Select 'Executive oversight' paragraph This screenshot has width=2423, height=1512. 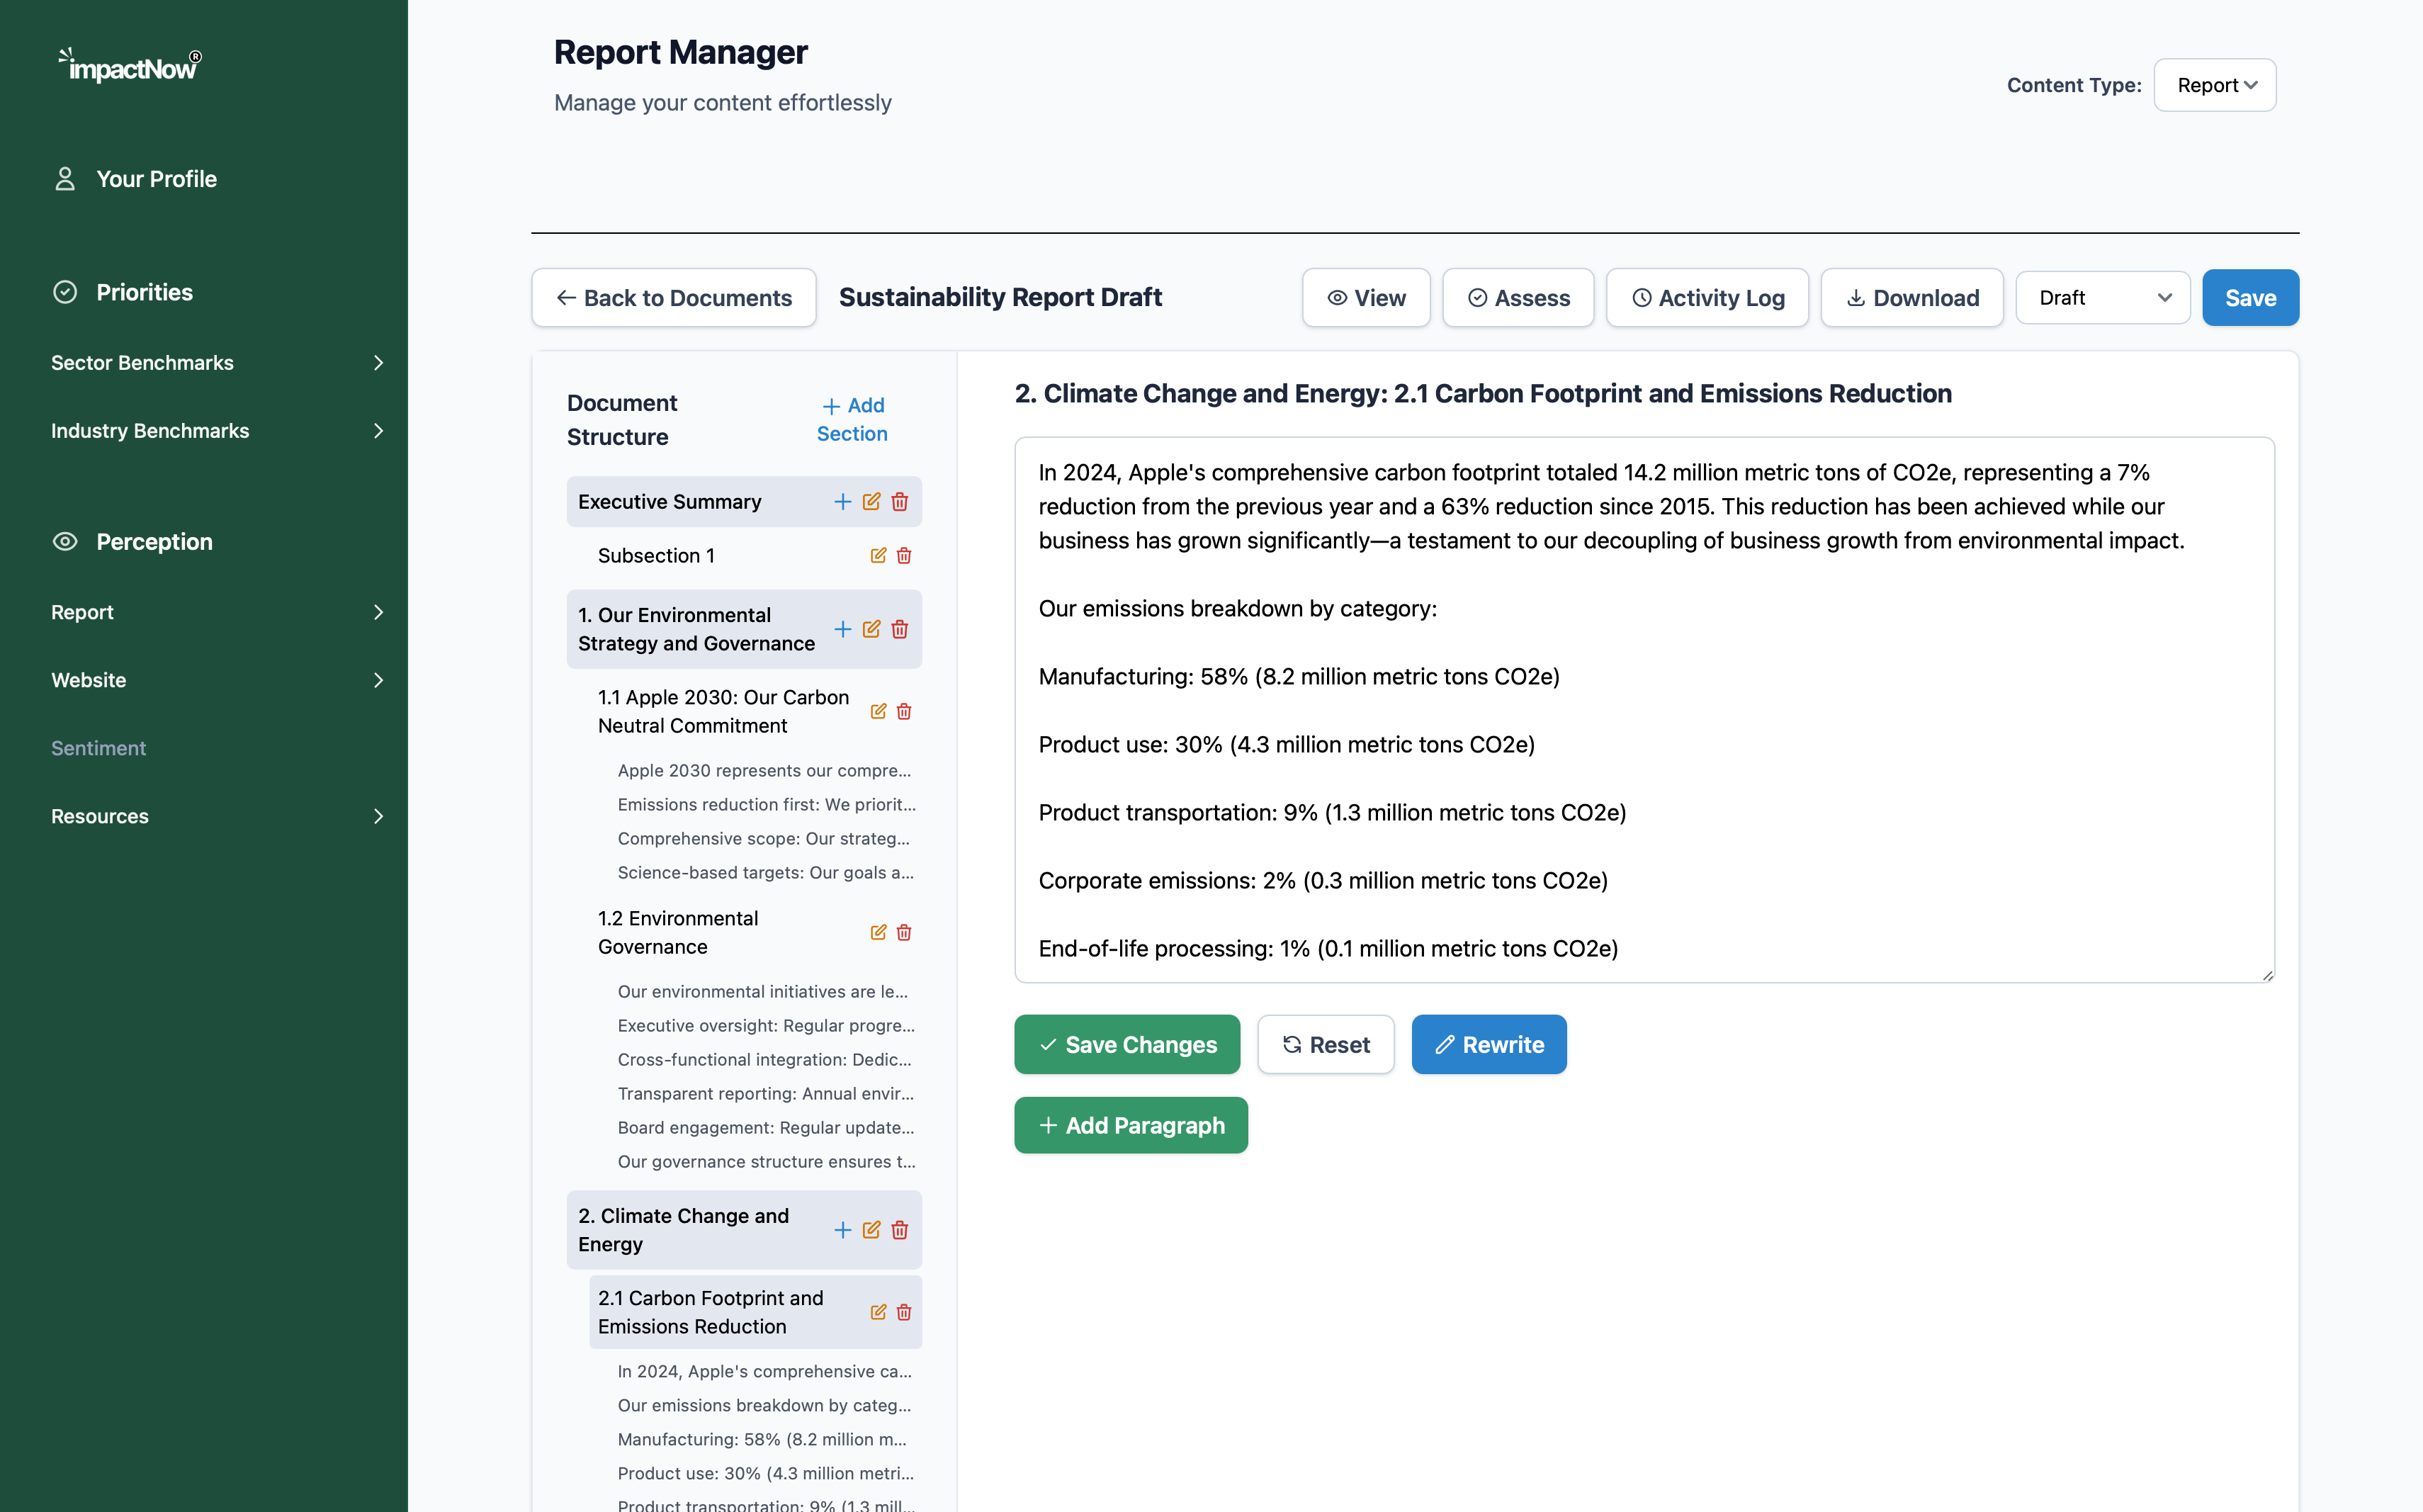(767, 1026)
